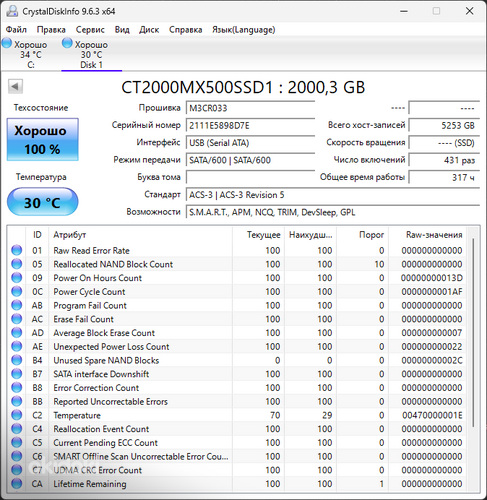The width and height of the screenshot is (487, 500).
Task: Click the status orb for SATA interface Downshift
Action: pos(16,374)
